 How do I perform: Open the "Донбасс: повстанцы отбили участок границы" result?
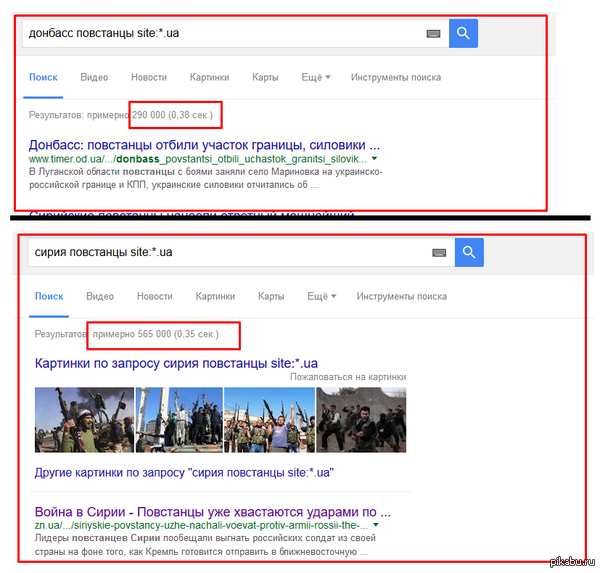click(204, 143)
